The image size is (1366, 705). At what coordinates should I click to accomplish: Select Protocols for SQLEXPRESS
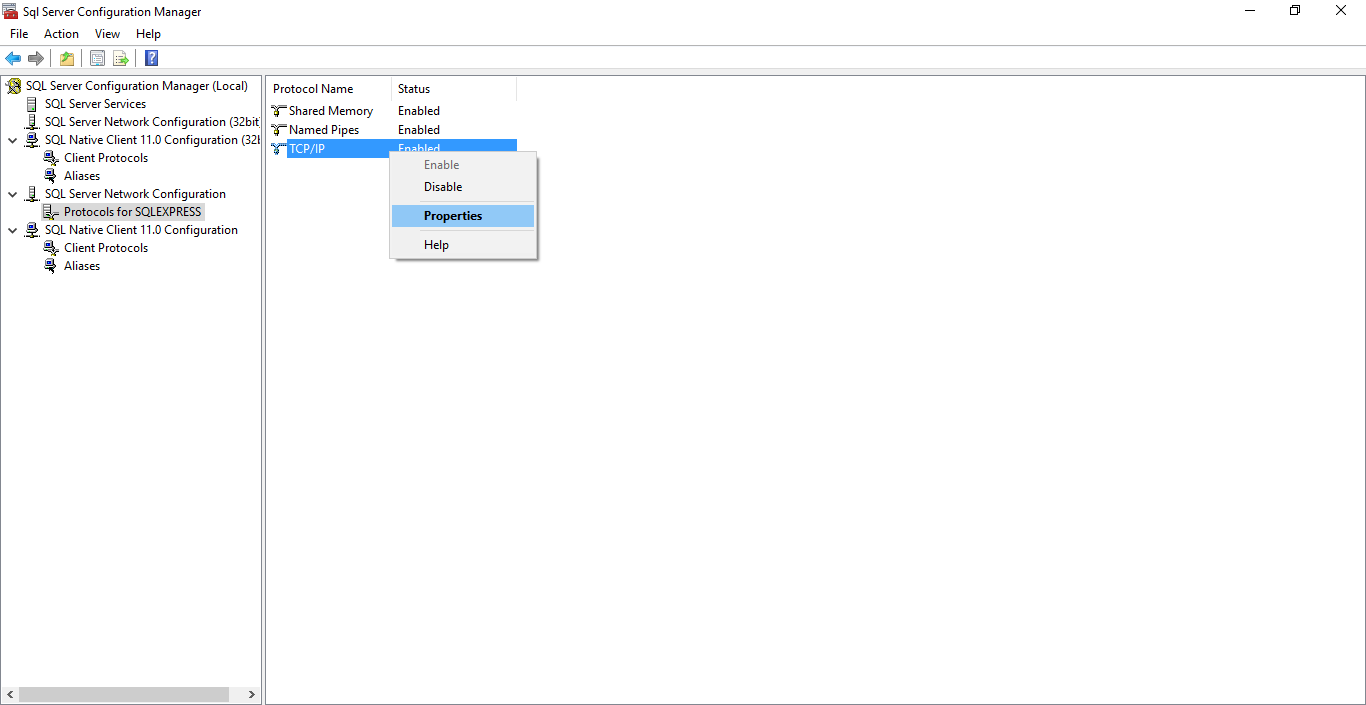pos(133,212)
